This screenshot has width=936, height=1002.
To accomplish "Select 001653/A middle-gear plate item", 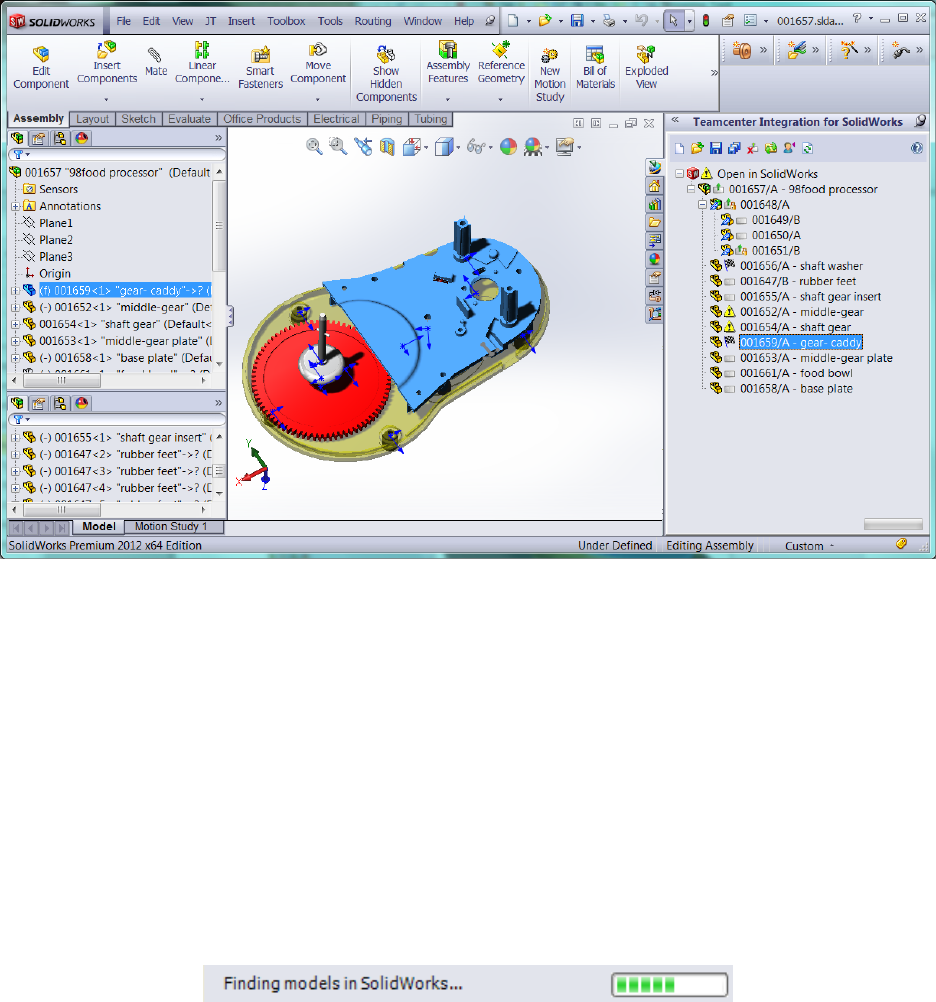I will point(816,358).
